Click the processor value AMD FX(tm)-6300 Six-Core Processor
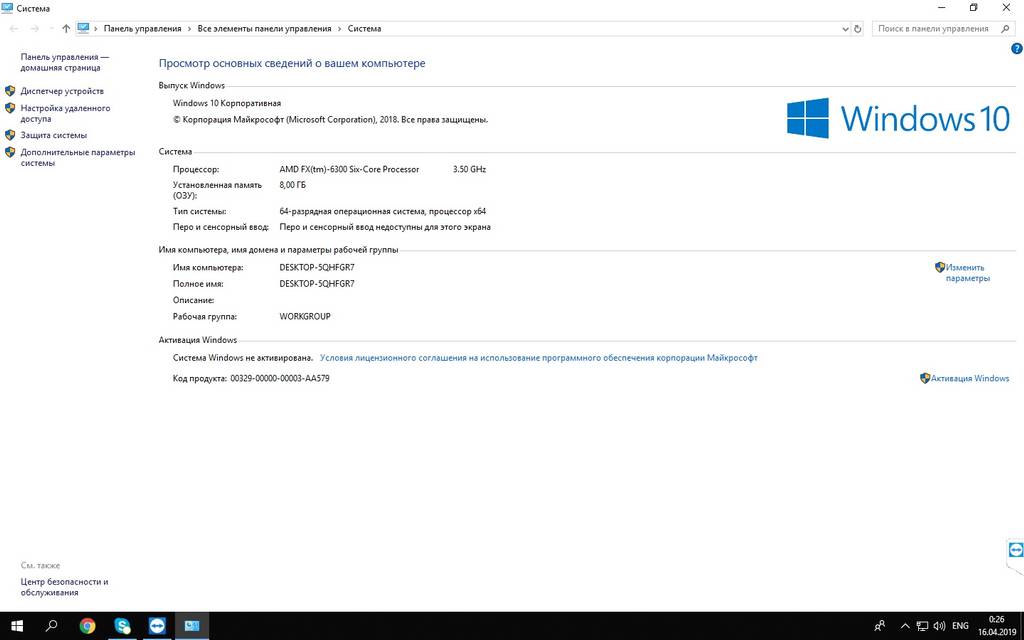This screenshot has width=1024, height=640. 349,169
